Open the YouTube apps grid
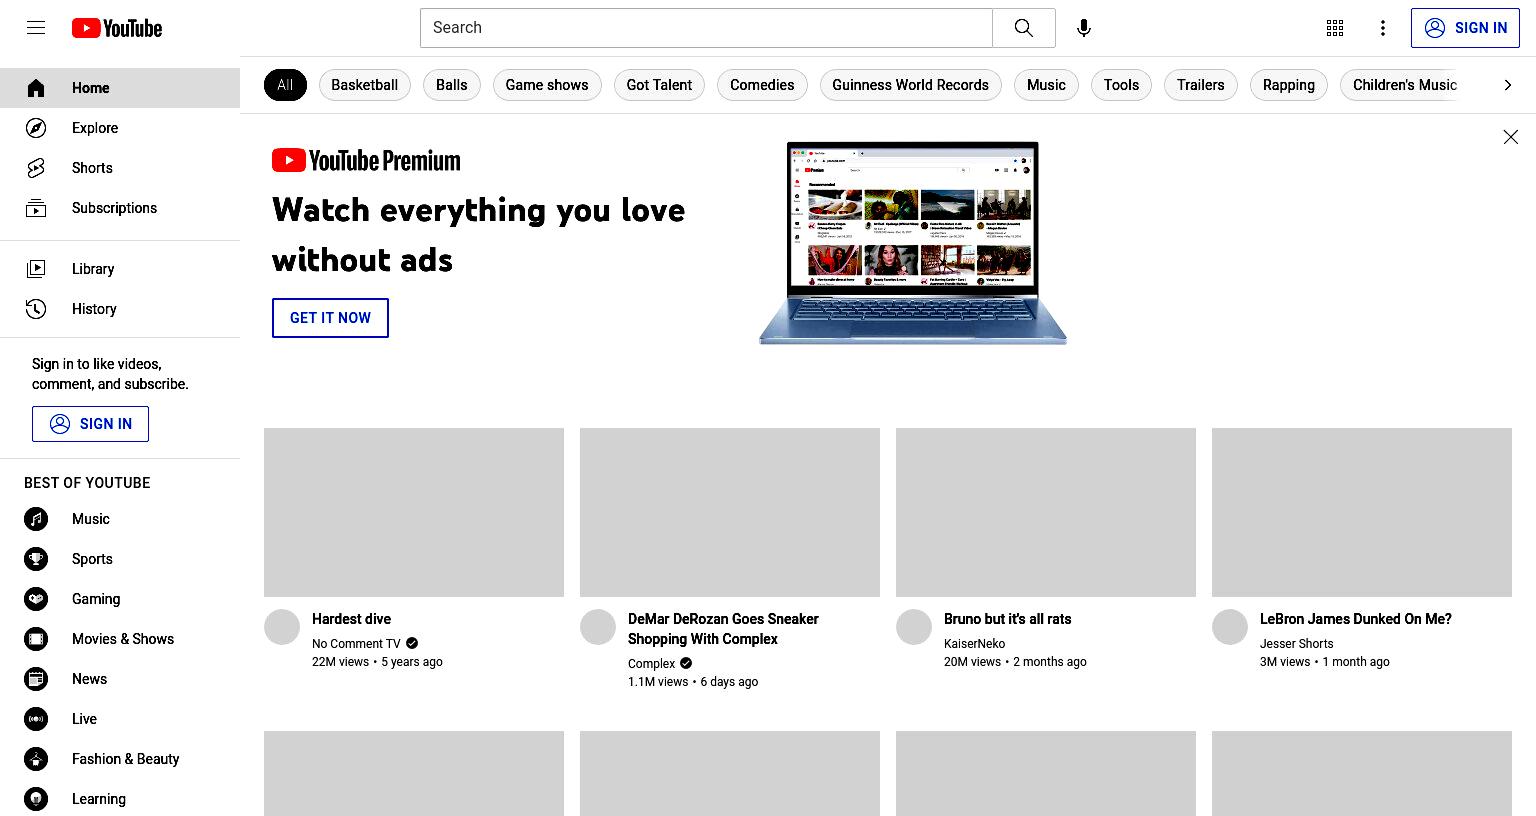Viewport: 1536px width, 816px height. tap(1335, 28)
